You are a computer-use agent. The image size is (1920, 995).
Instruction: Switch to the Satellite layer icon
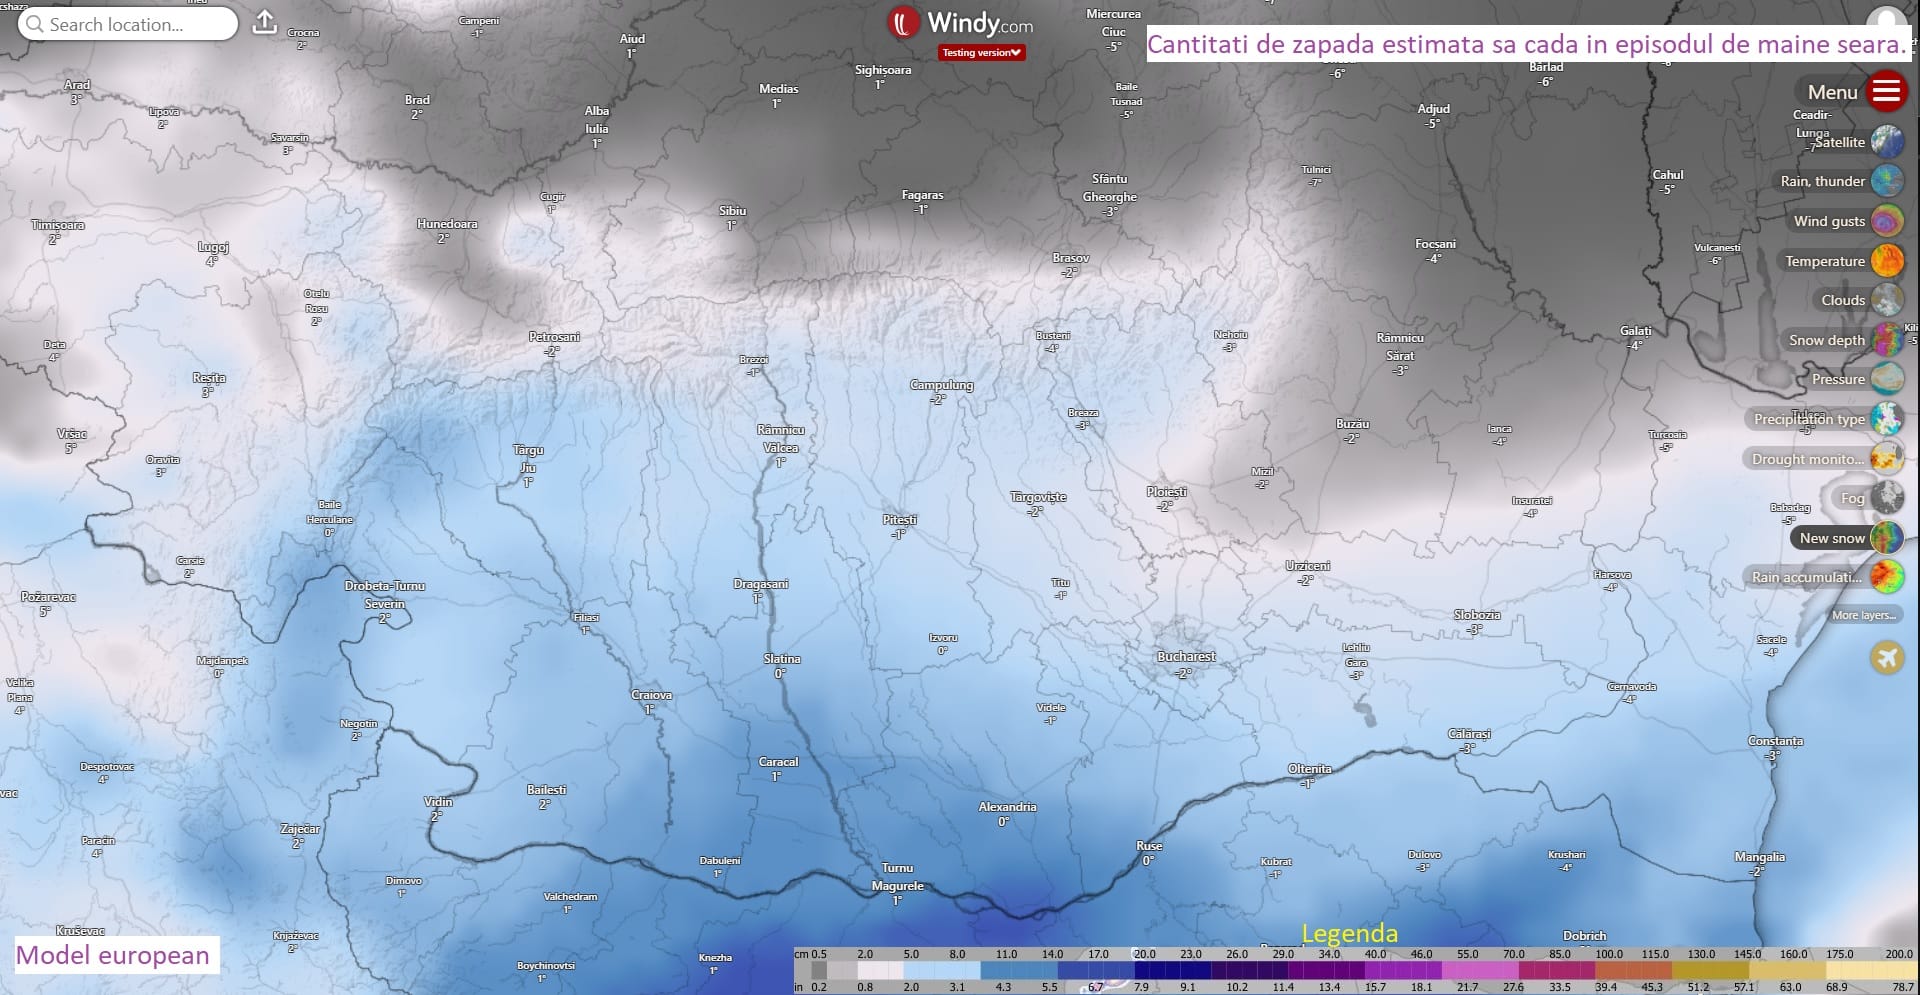coord(1886,142)
